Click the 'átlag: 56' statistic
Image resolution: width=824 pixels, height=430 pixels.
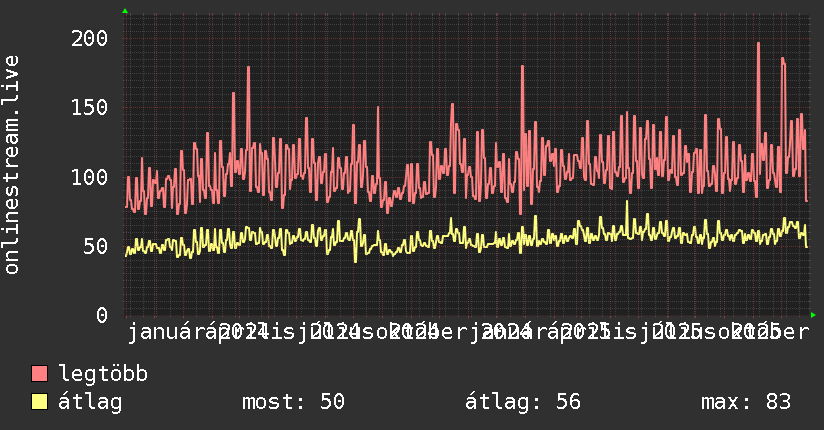point(523,402)
